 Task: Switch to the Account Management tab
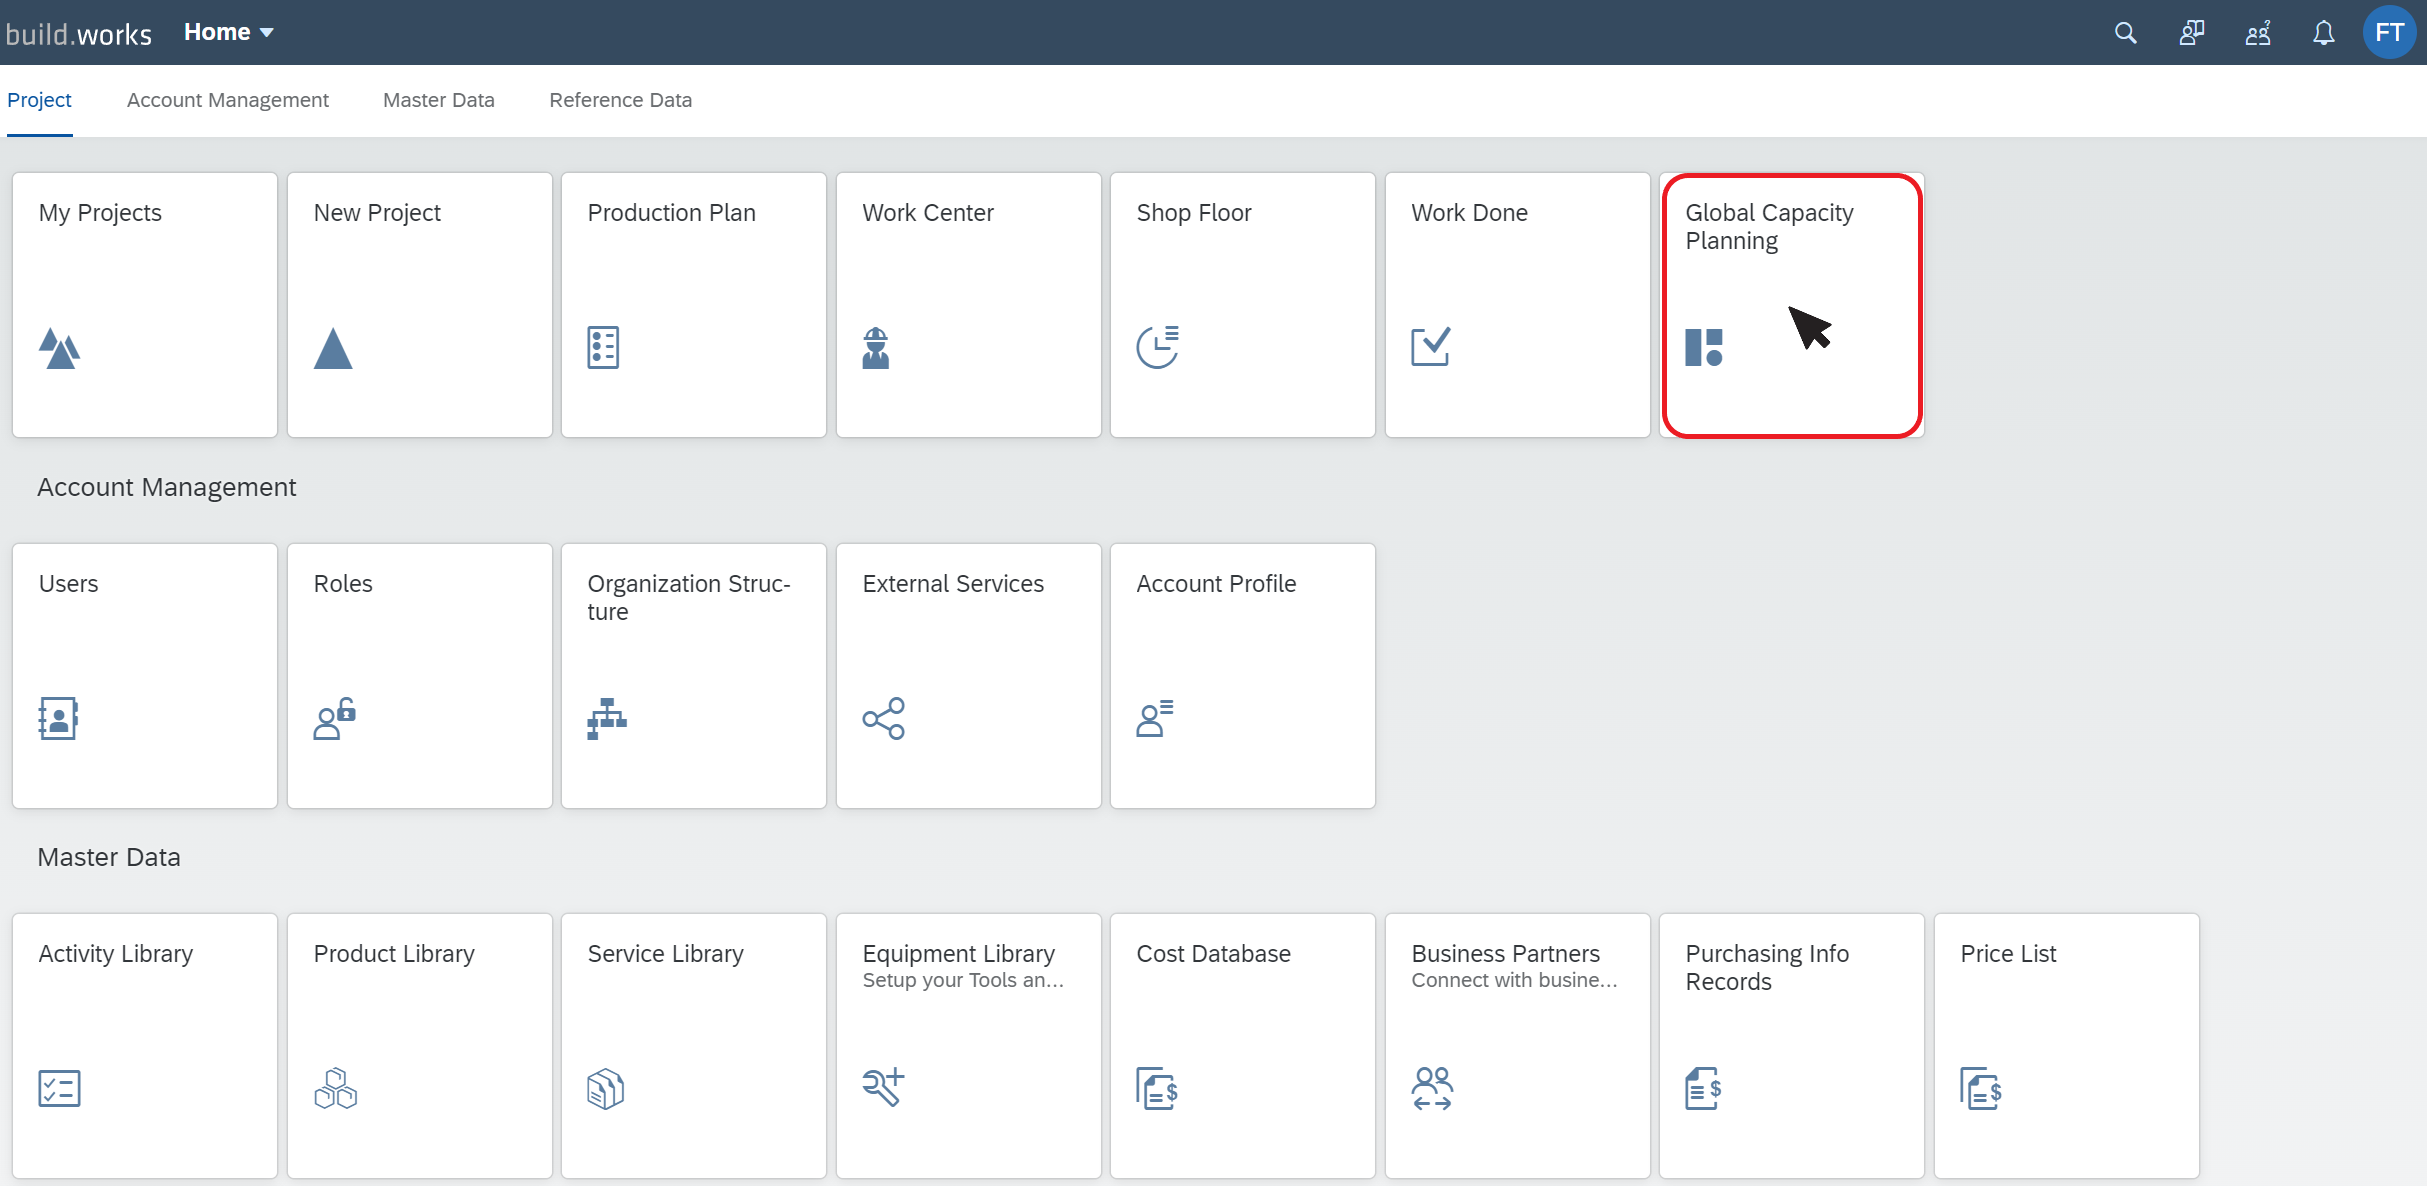(x=227, y=100)
